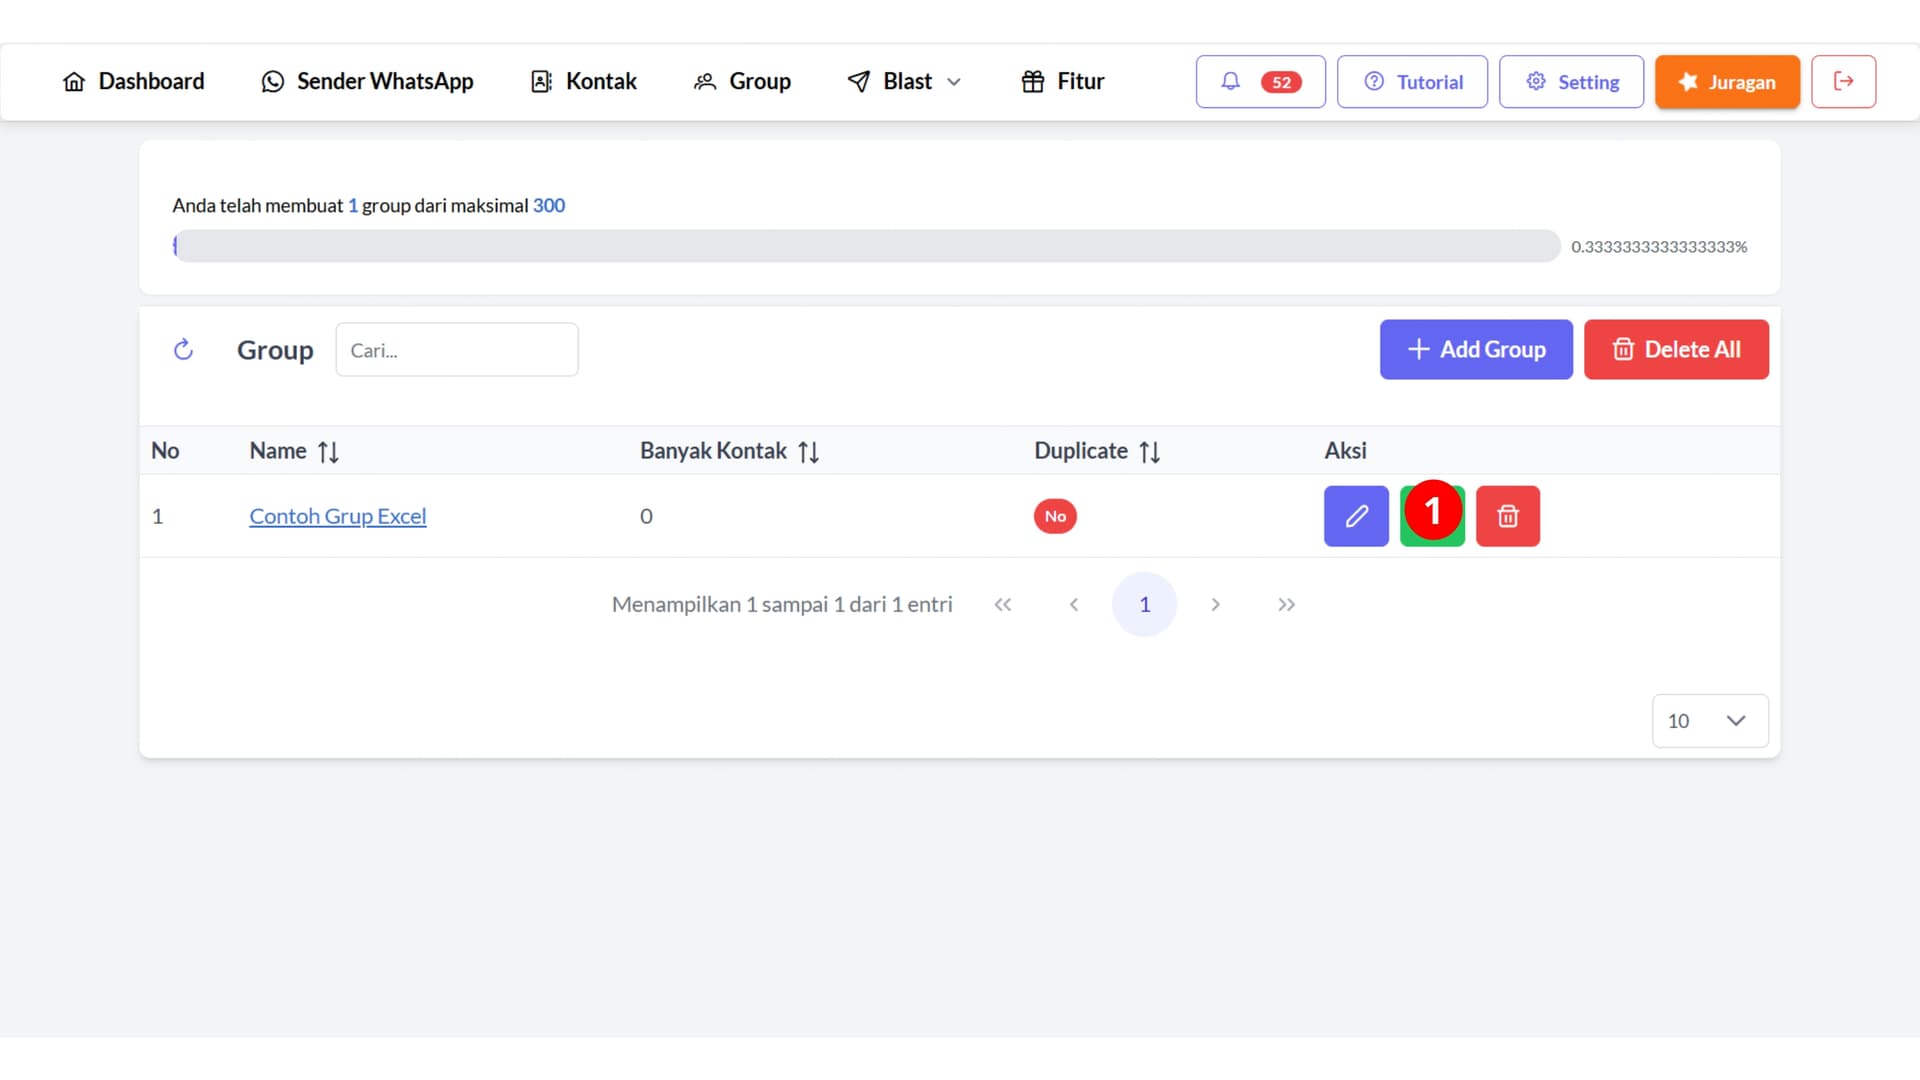The image size is (1920, 1080).
Task: Focus the Cari search field
Action: tap(457, 350)
